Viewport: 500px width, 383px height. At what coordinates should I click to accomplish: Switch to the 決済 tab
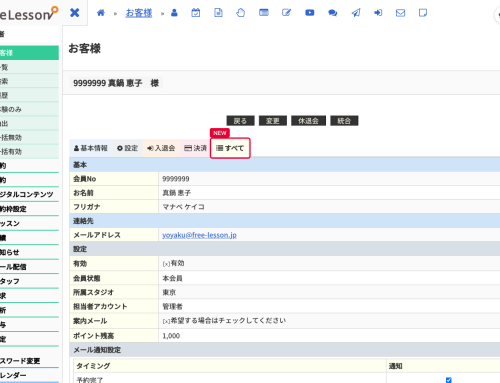pos(196,148)
